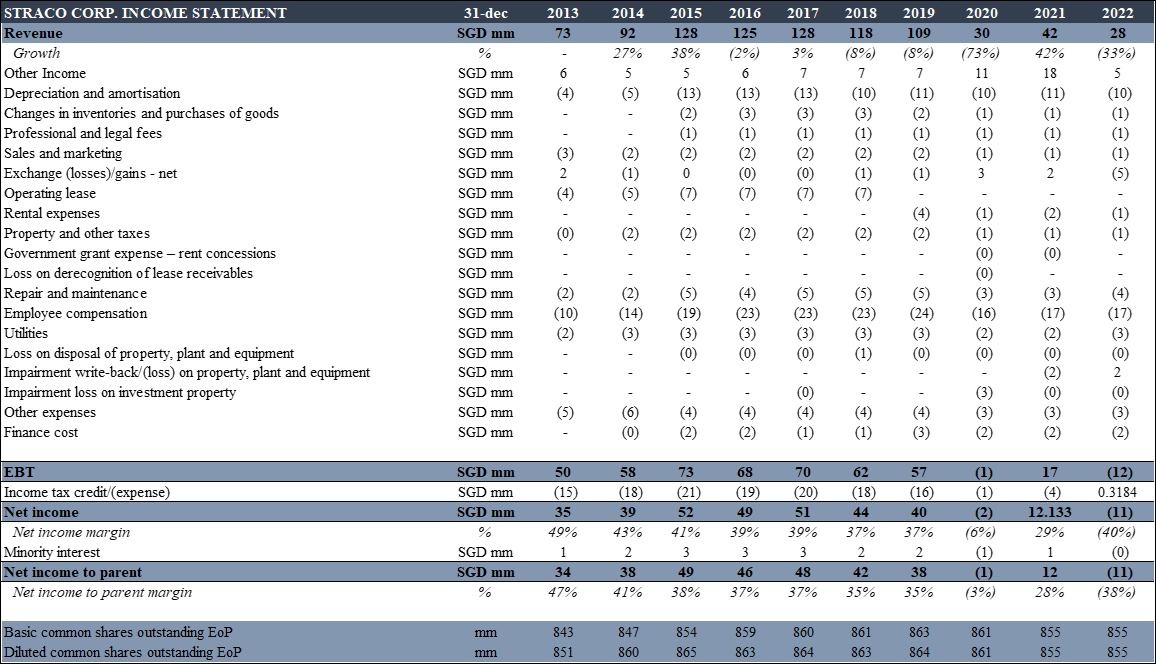Image resolution: width=1156 pixels, height=664 pixels.
Task: Select Professional and legal fees label
Action: (83, 133)
